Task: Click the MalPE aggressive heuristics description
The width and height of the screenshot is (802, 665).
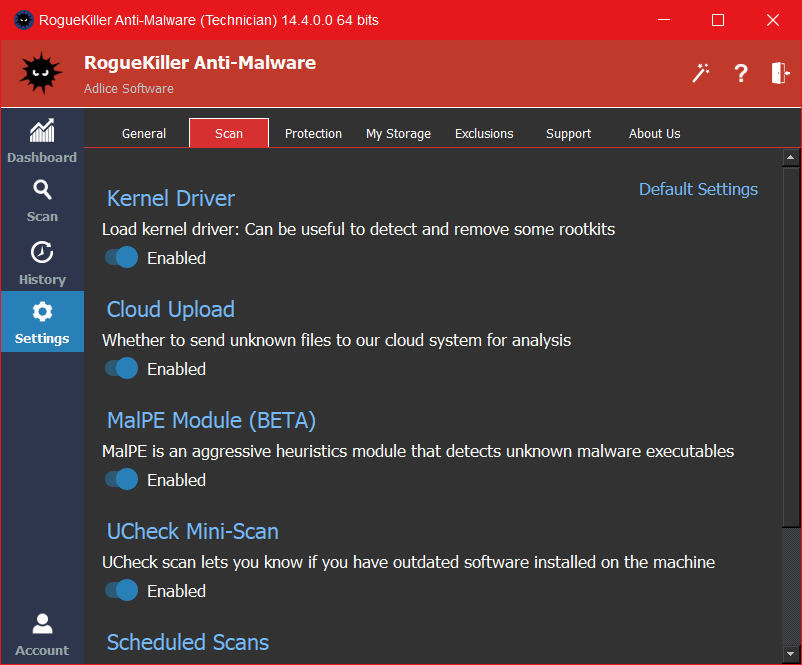Action: [x=418, y=451]
